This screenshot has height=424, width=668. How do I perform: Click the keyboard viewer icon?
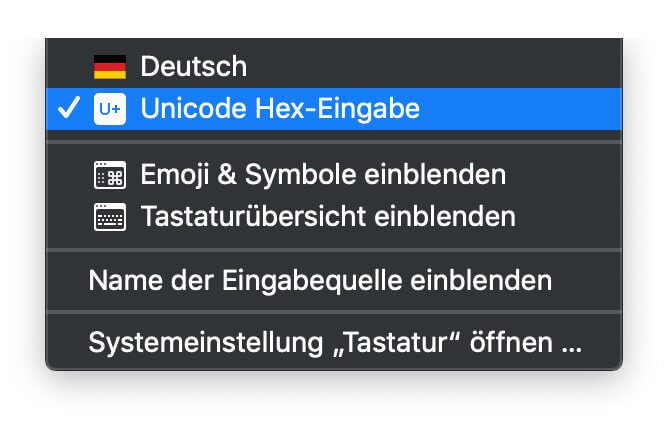[x=110, y=217]
